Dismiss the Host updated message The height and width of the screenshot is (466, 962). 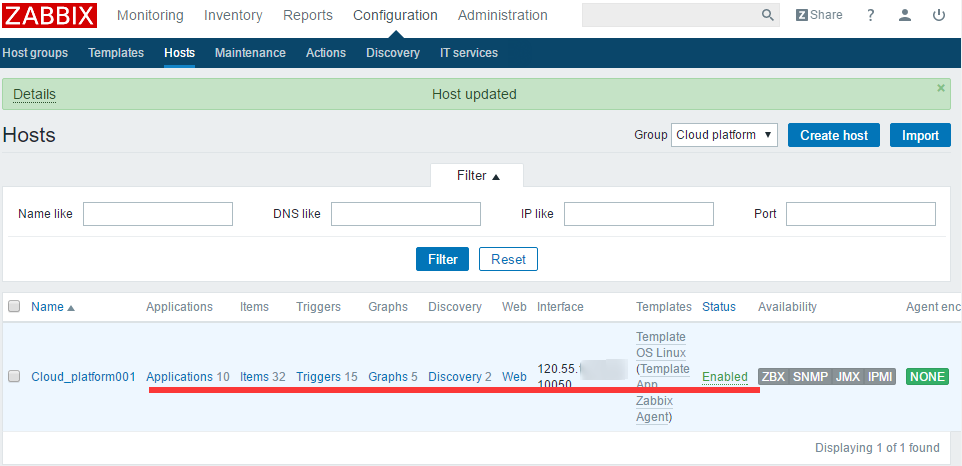point(941,88)
